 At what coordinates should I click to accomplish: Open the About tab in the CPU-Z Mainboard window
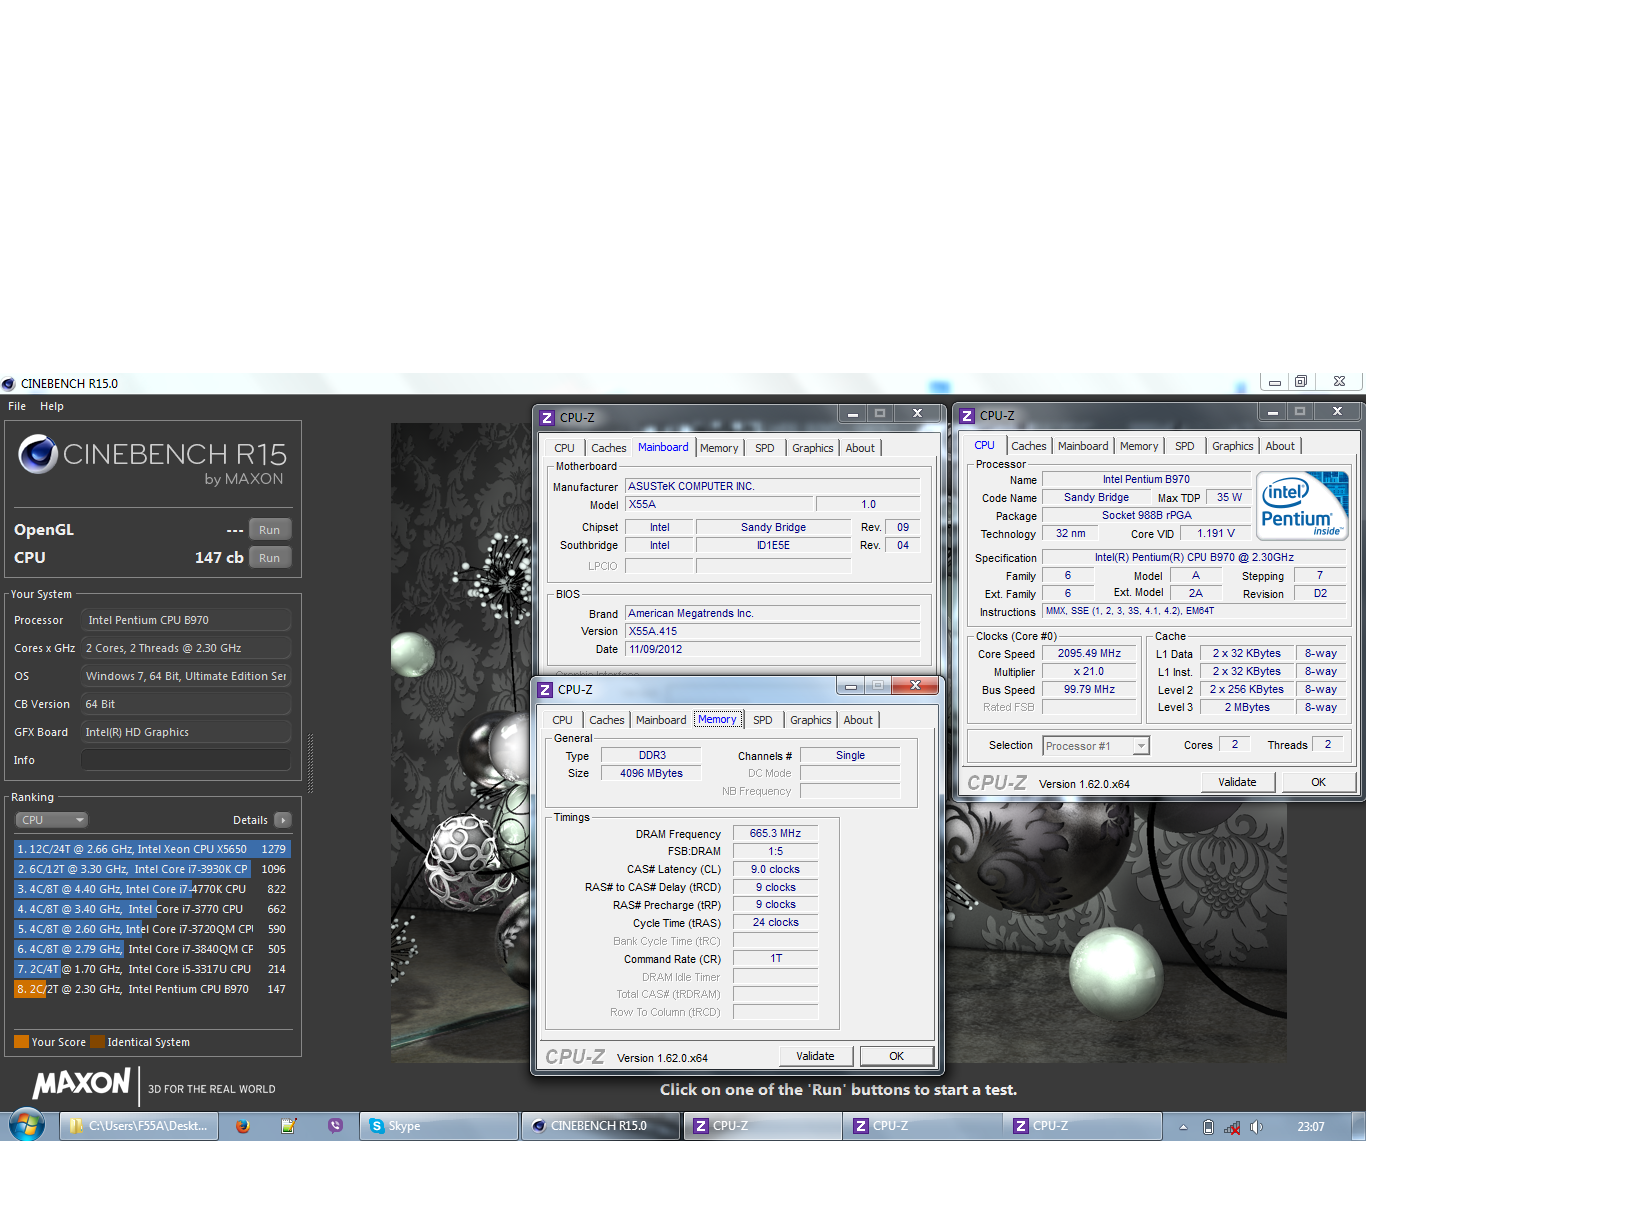(x=860, y=448)
